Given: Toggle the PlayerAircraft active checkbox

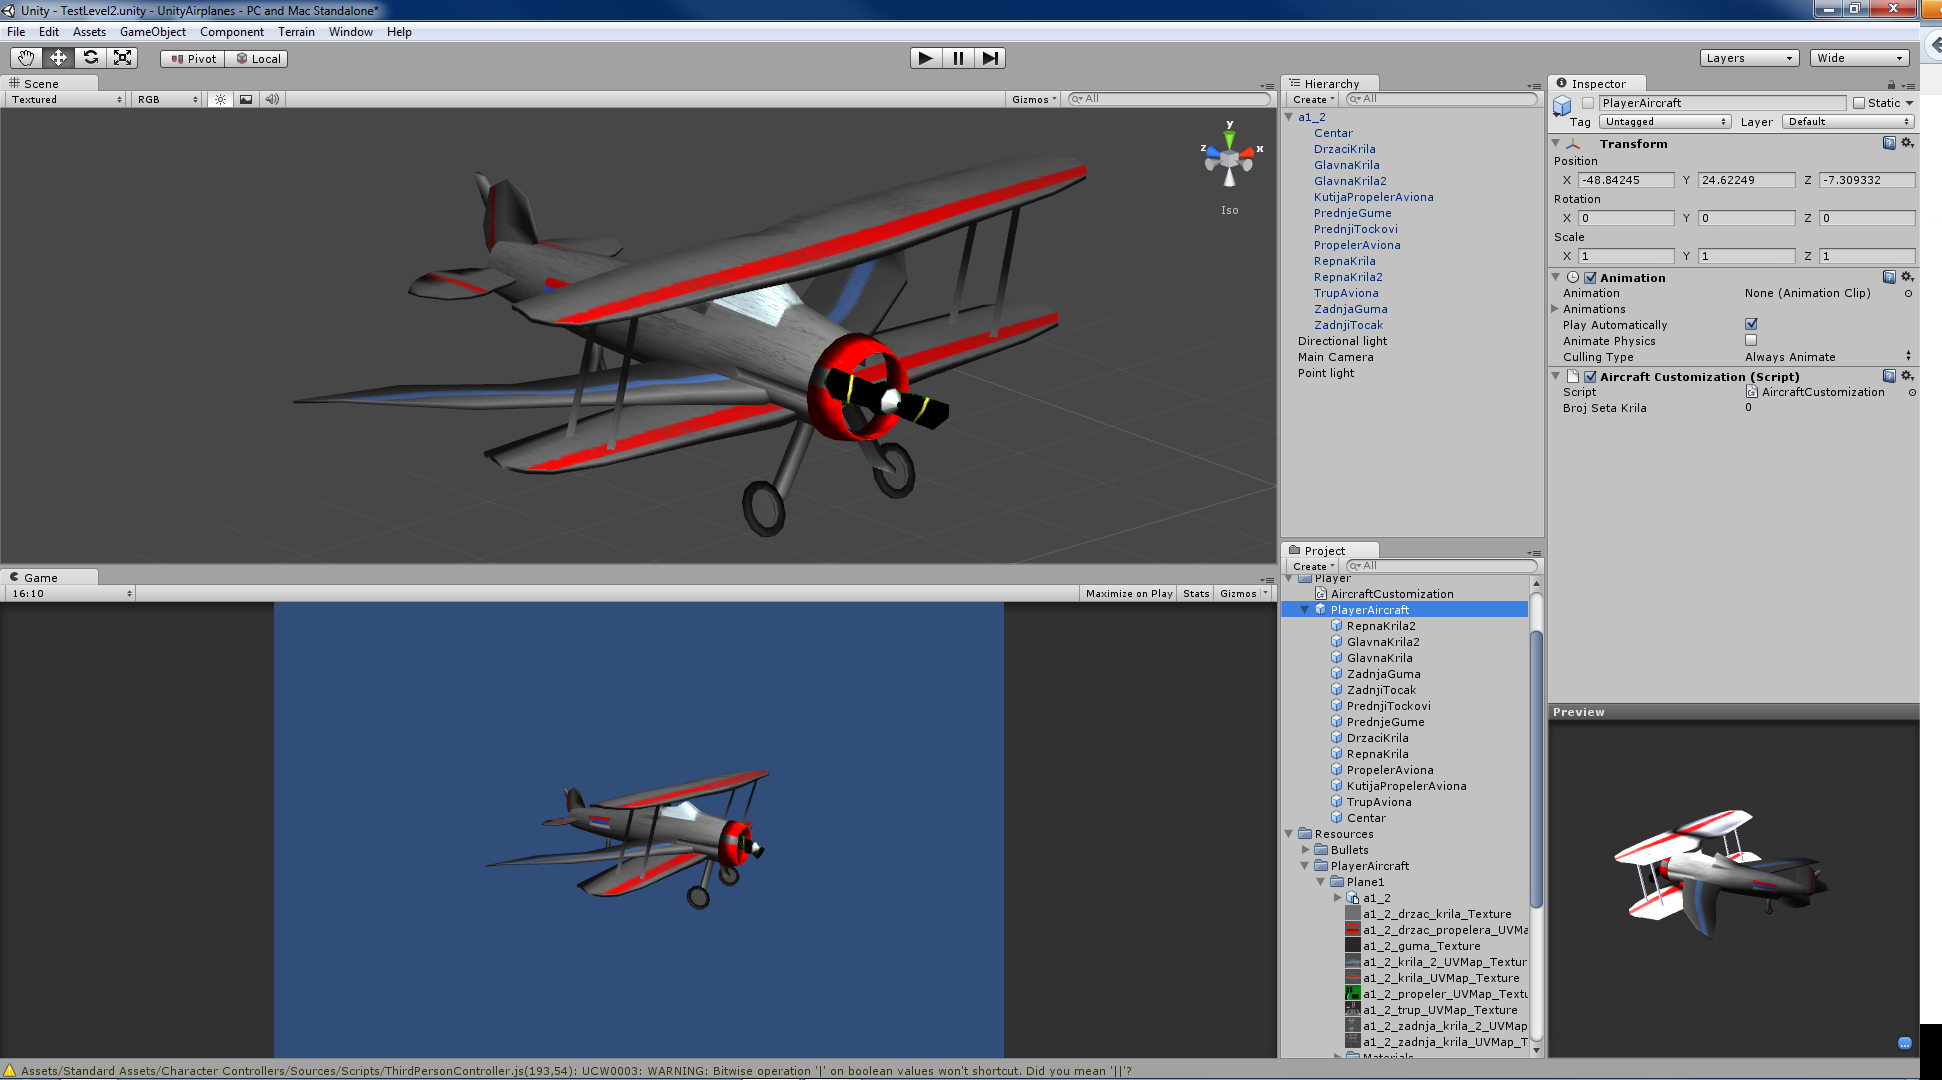Looking at the screenshot, I should pyautogui.click(x=1587, y=103).
